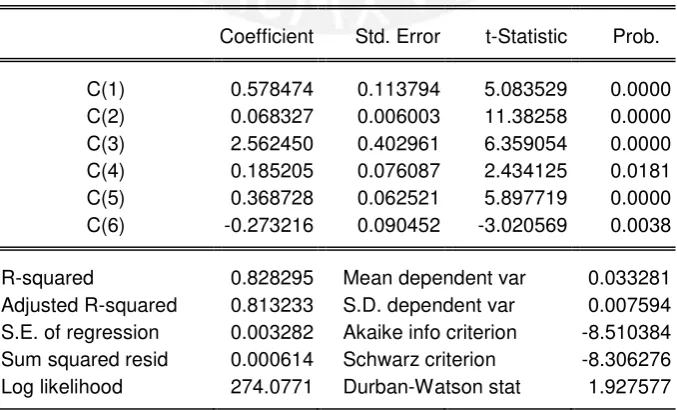
Task: Select the Mean dependent var label
Action: (434, 278)
